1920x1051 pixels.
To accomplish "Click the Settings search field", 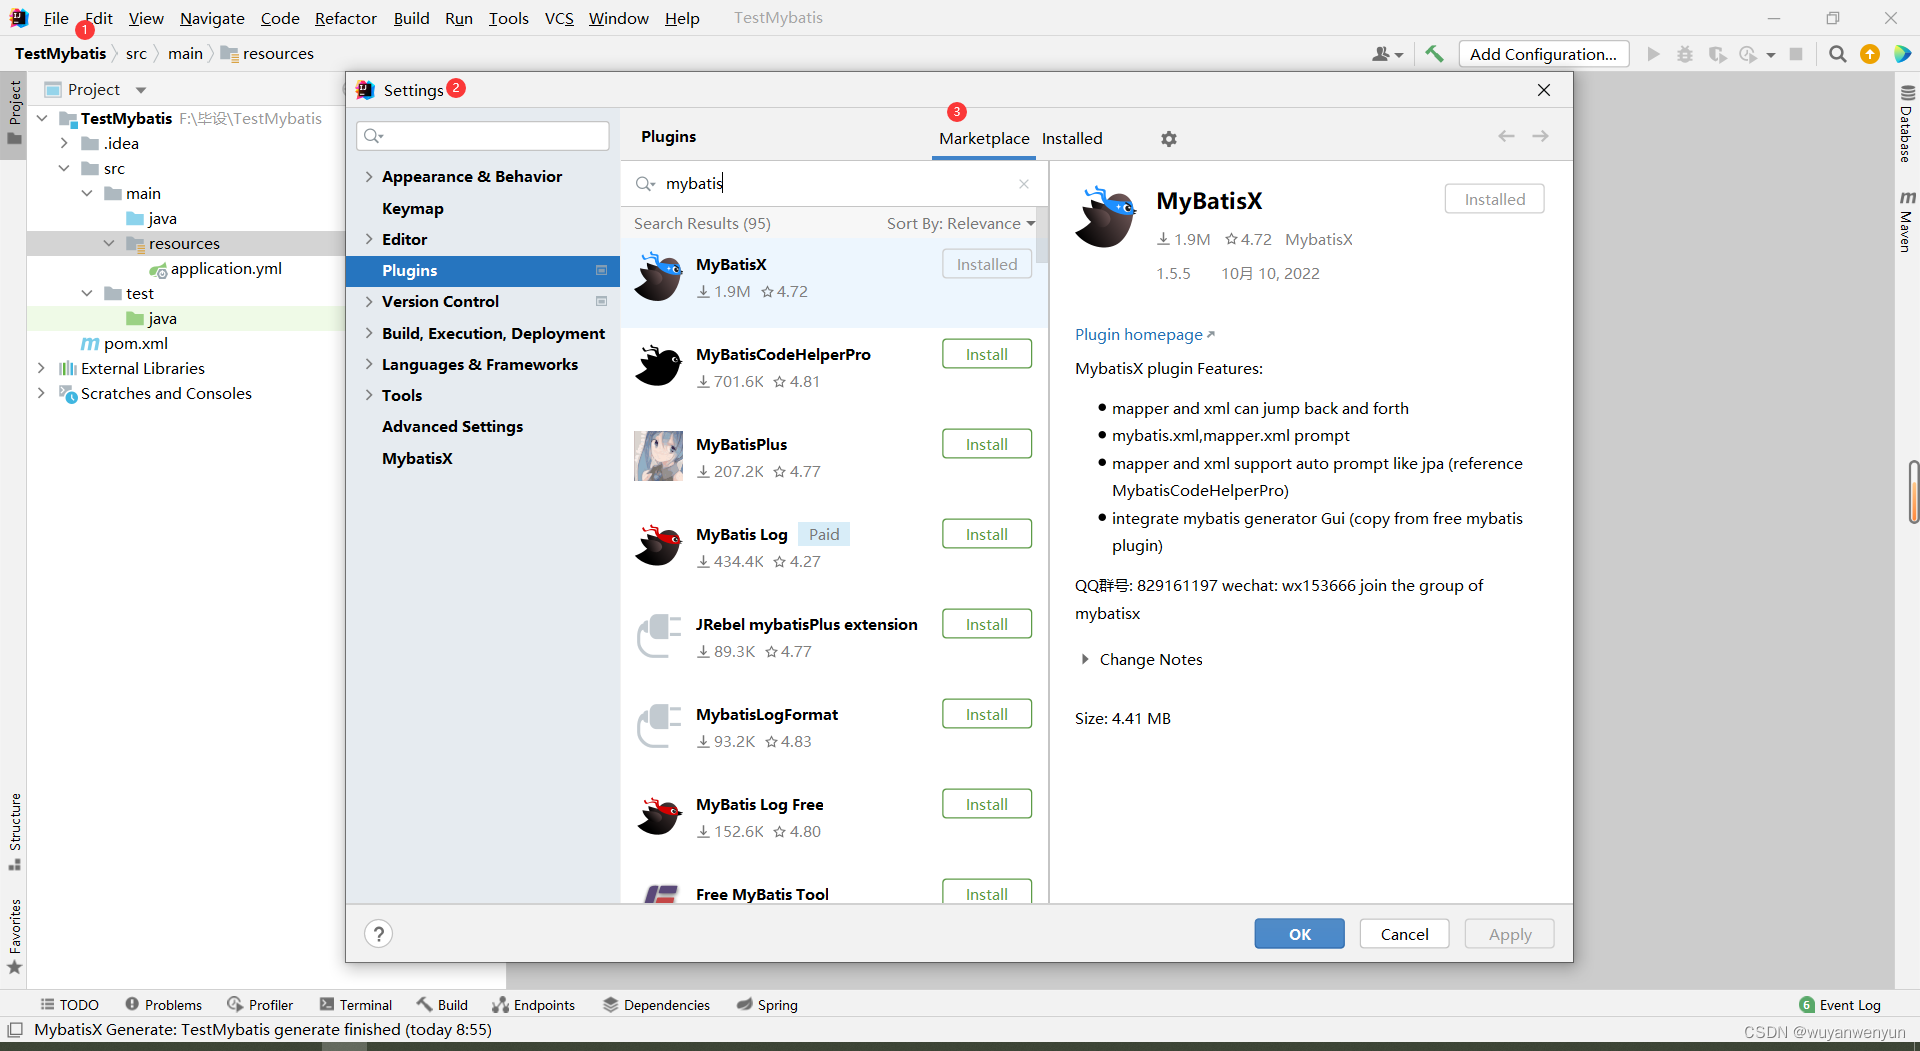I will pos(483,136).
